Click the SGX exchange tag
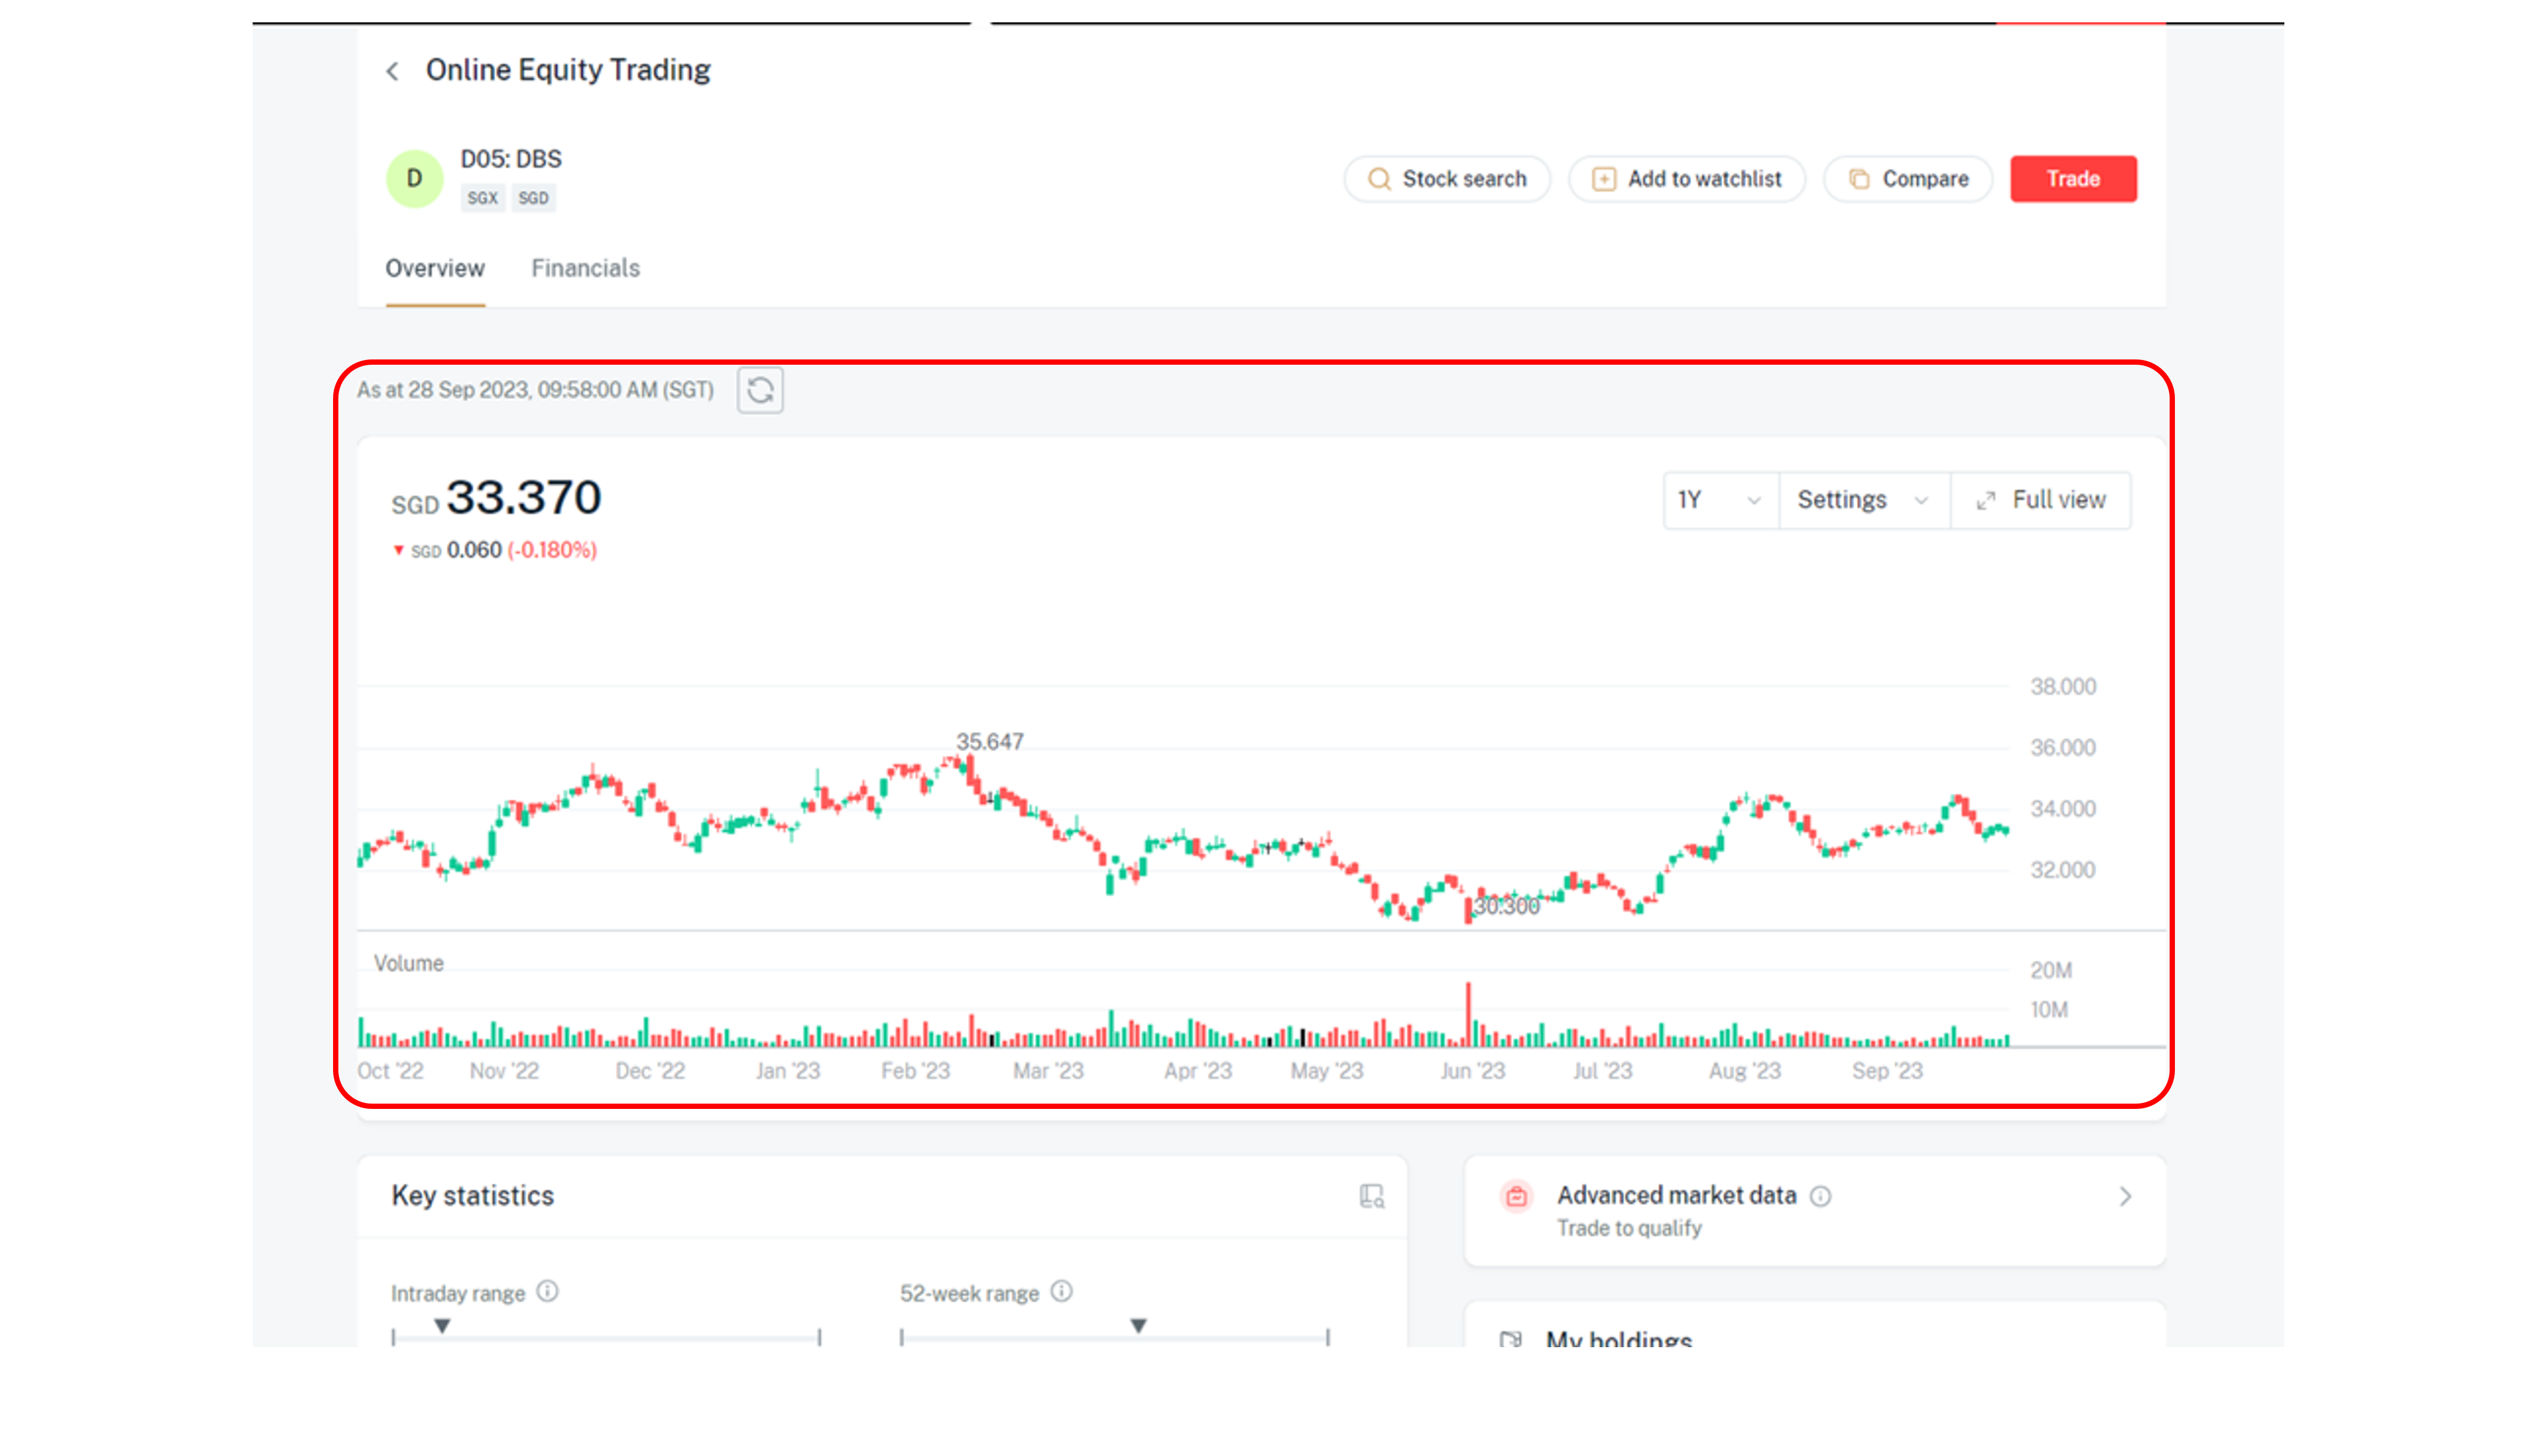 (482, 198)
